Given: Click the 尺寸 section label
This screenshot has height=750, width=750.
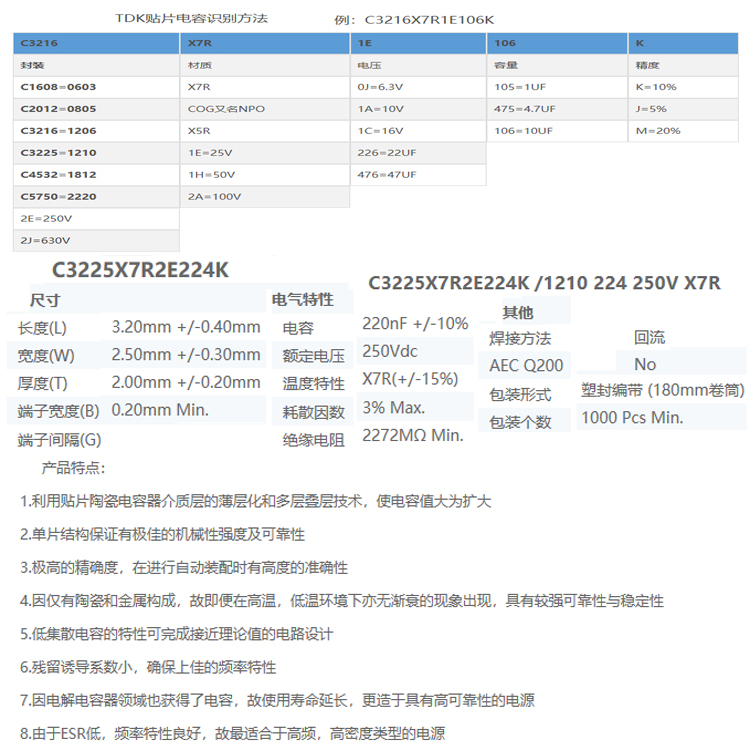Looking at the screenshot, I should point(45,300).
